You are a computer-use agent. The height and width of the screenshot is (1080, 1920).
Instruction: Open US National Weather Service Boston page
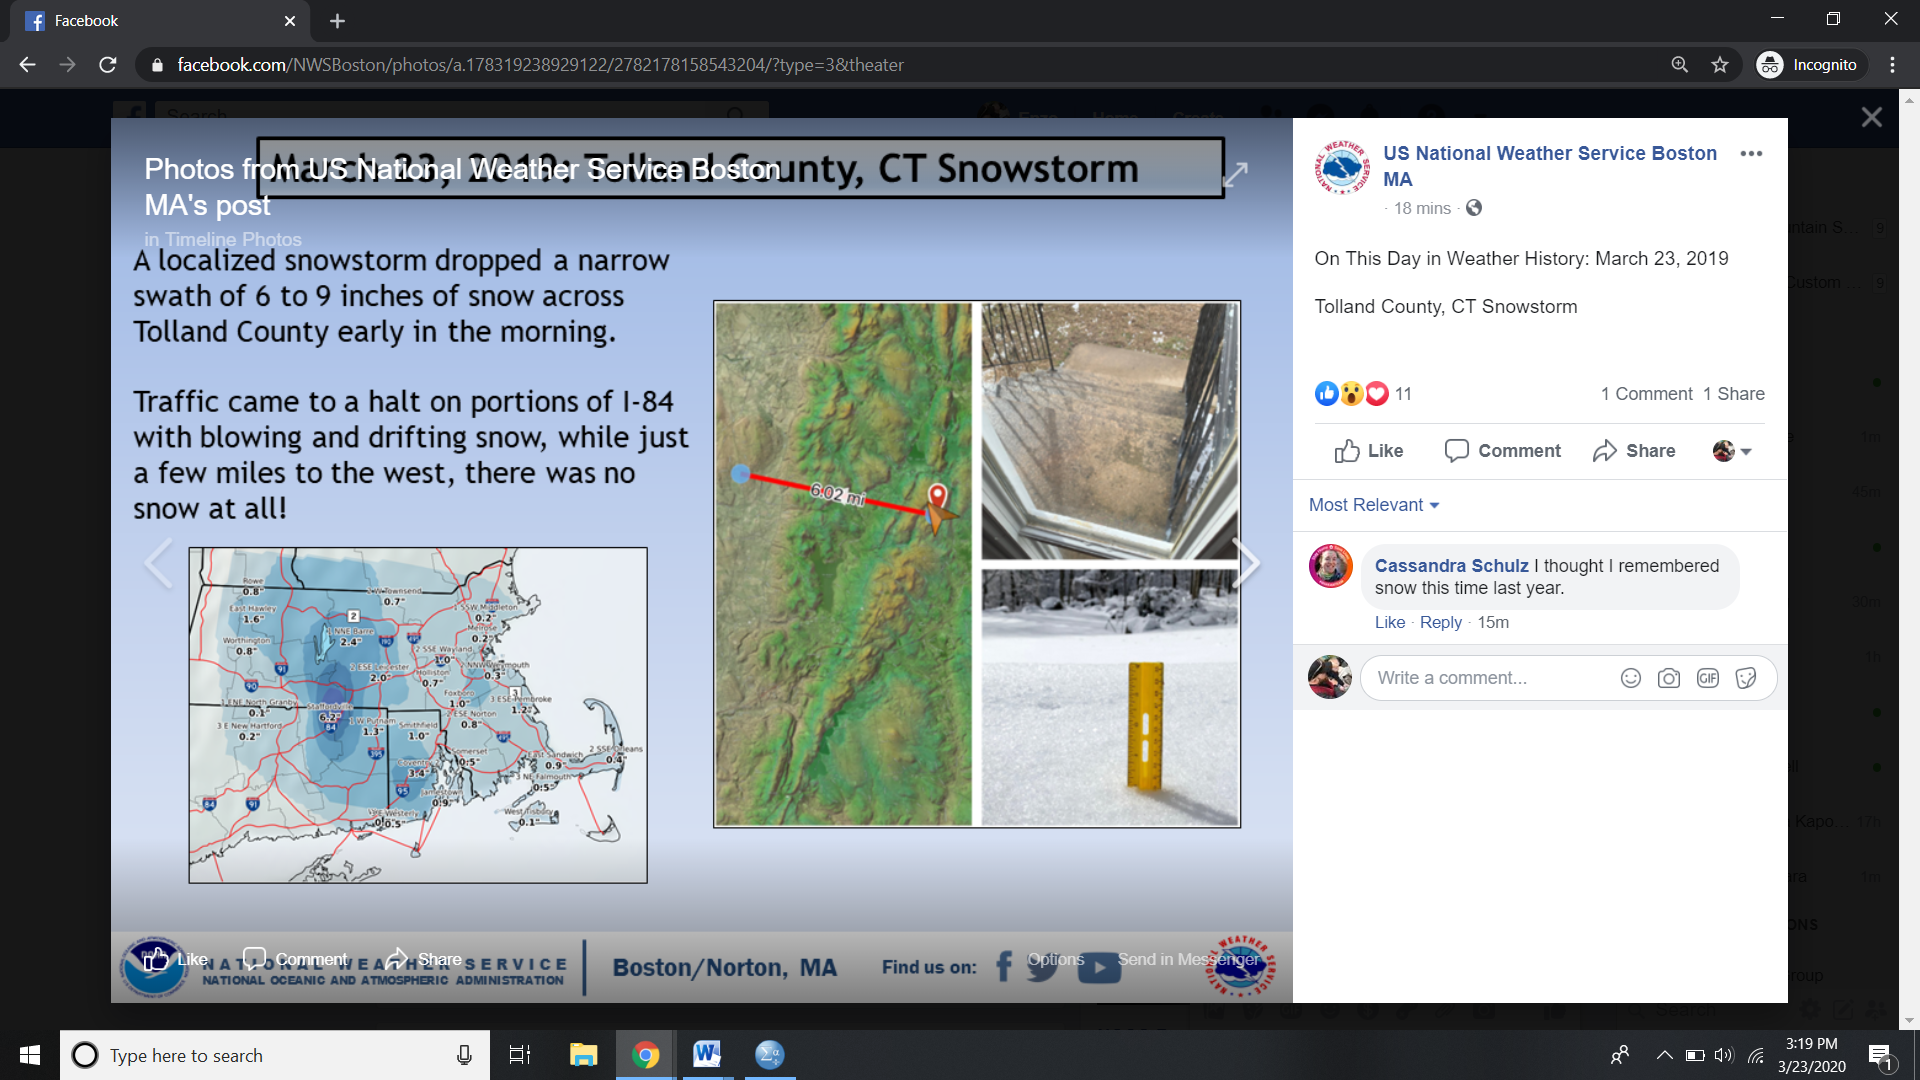click(x=1549, y=166)
